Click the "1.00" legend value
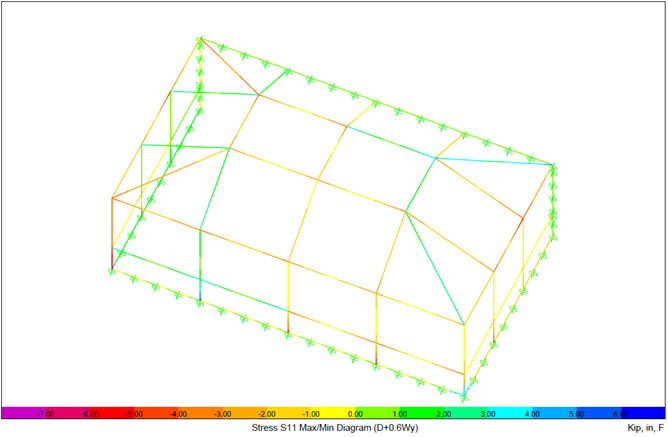Screen dimensions: 668x437 (400, 414)
